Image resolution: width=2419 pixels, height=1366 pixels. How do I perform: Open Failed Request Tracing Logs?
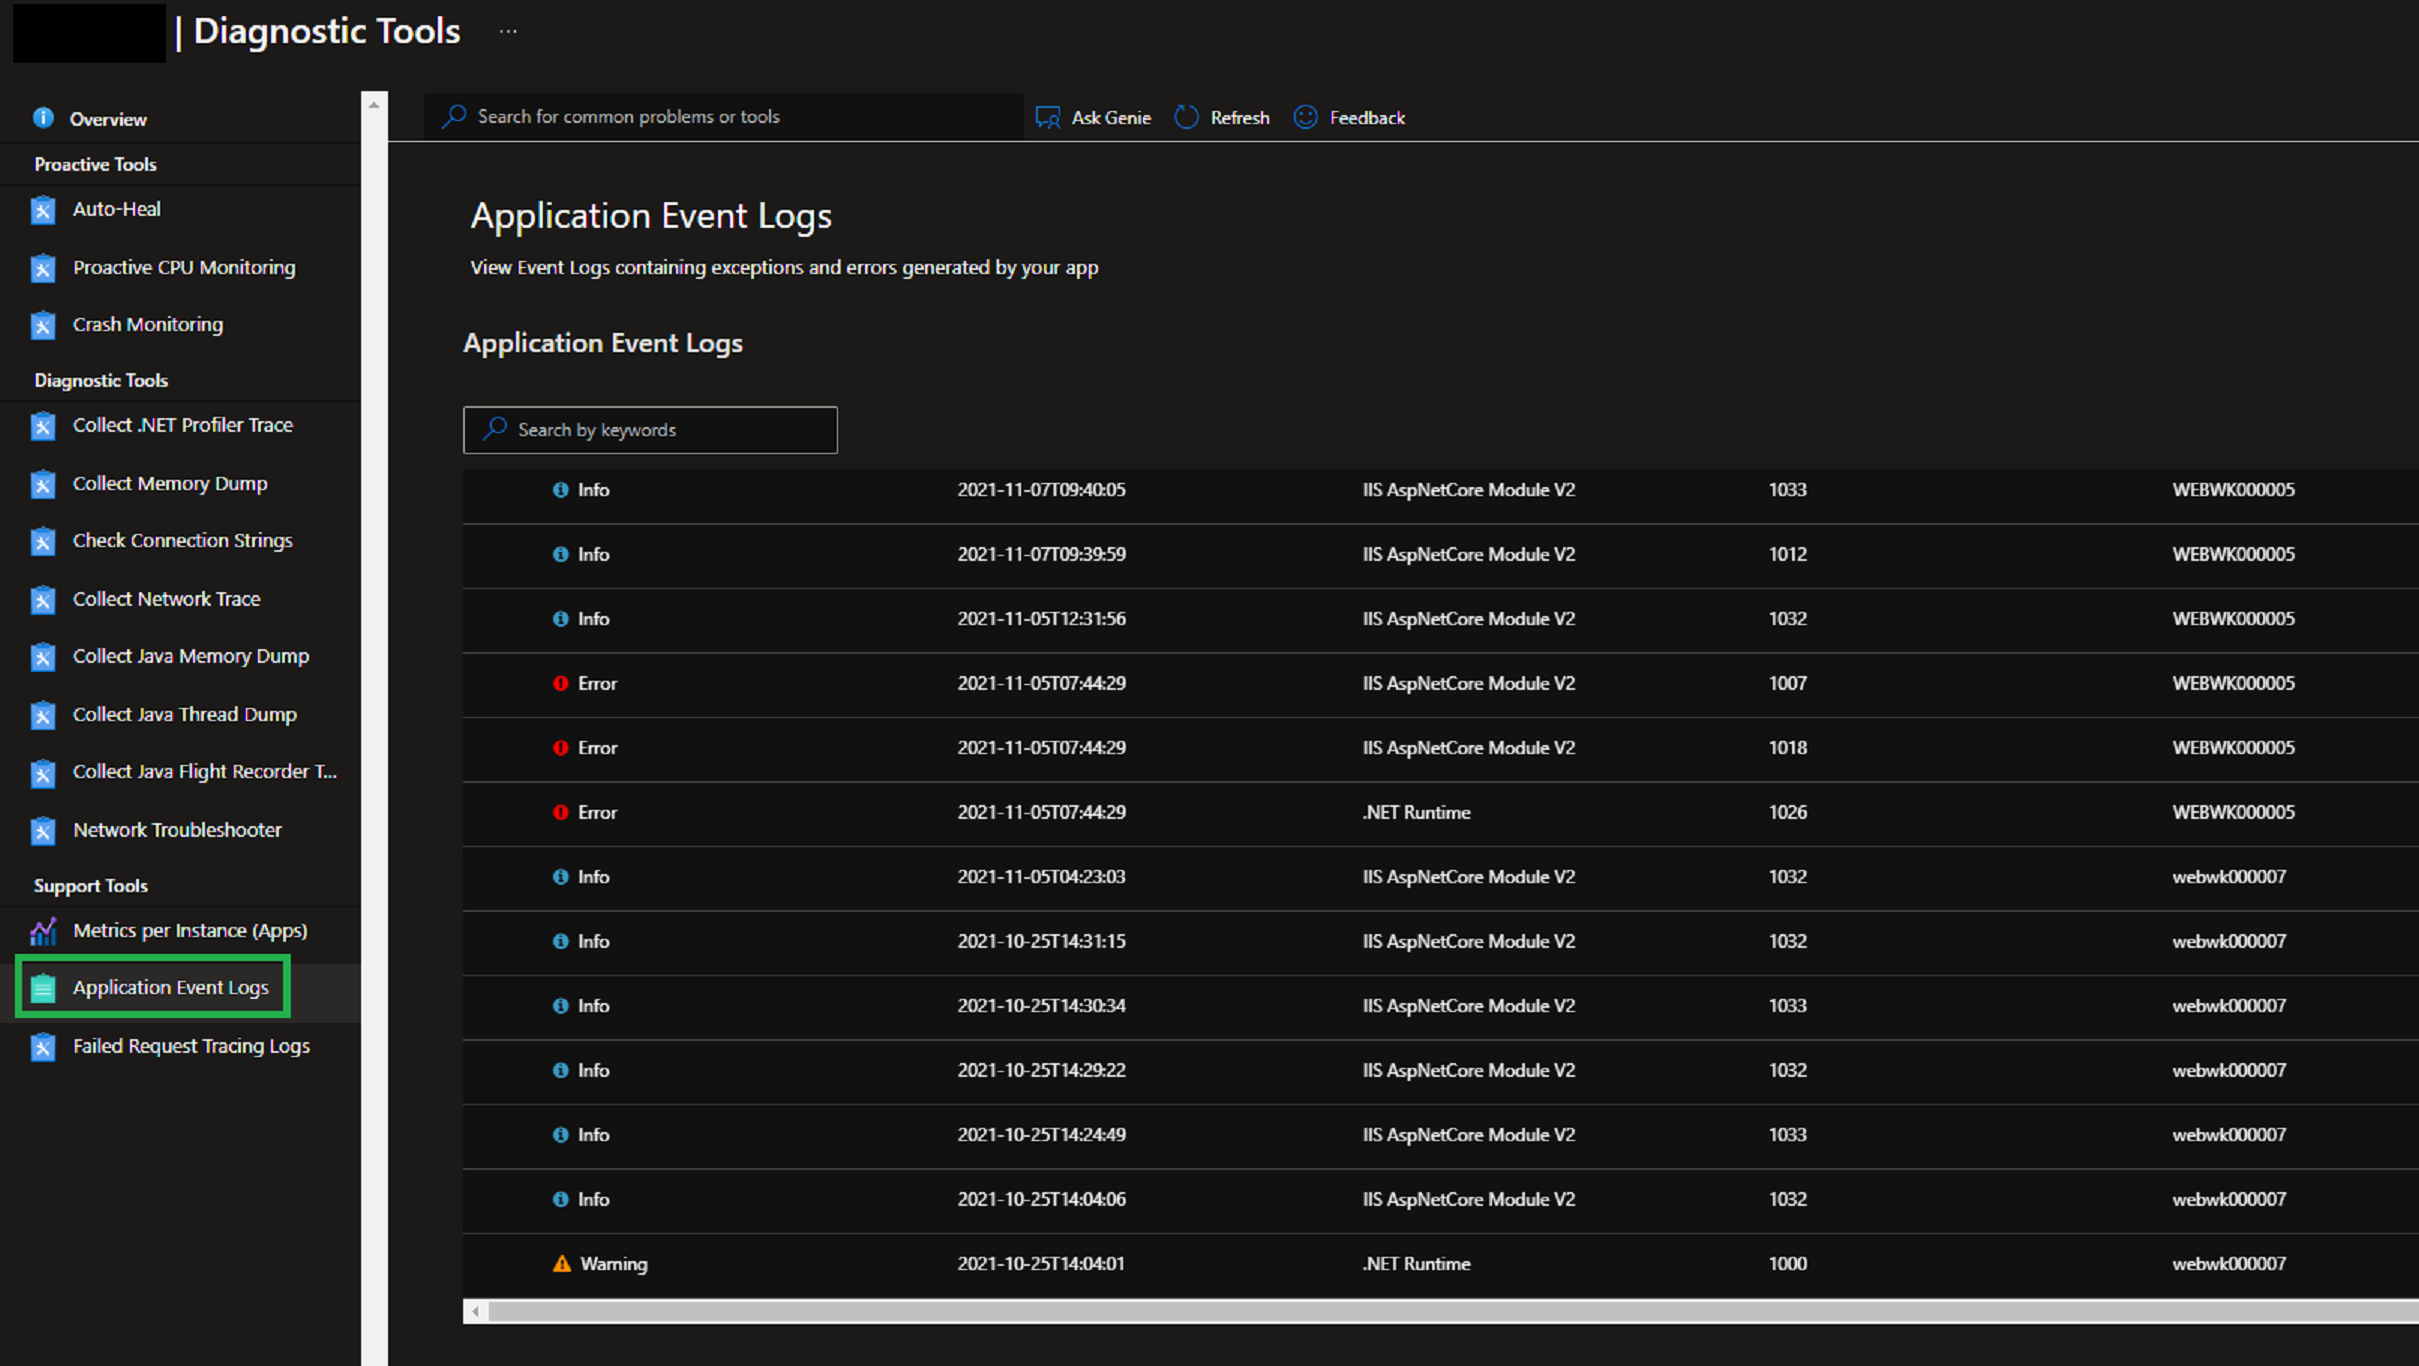[191, 1046]
